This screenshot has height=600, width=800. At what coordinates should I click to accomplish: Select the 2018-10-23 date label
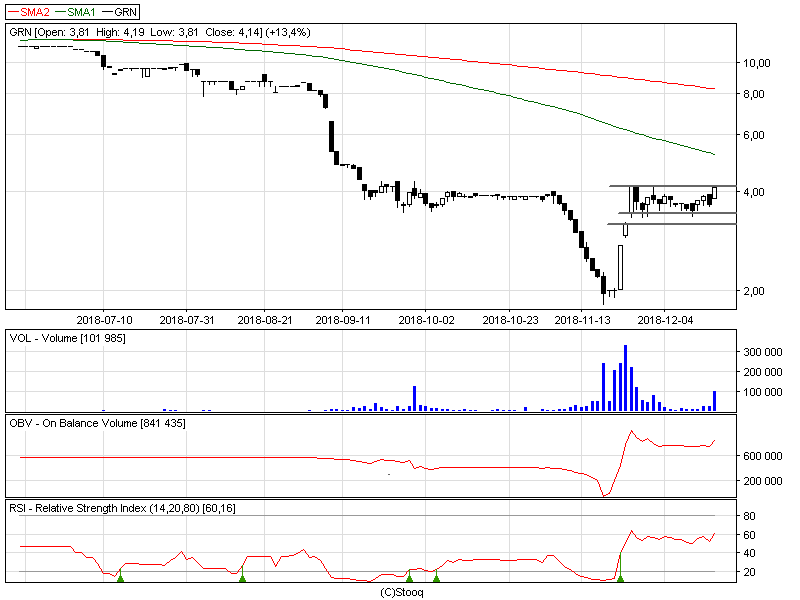coord(510,320)
